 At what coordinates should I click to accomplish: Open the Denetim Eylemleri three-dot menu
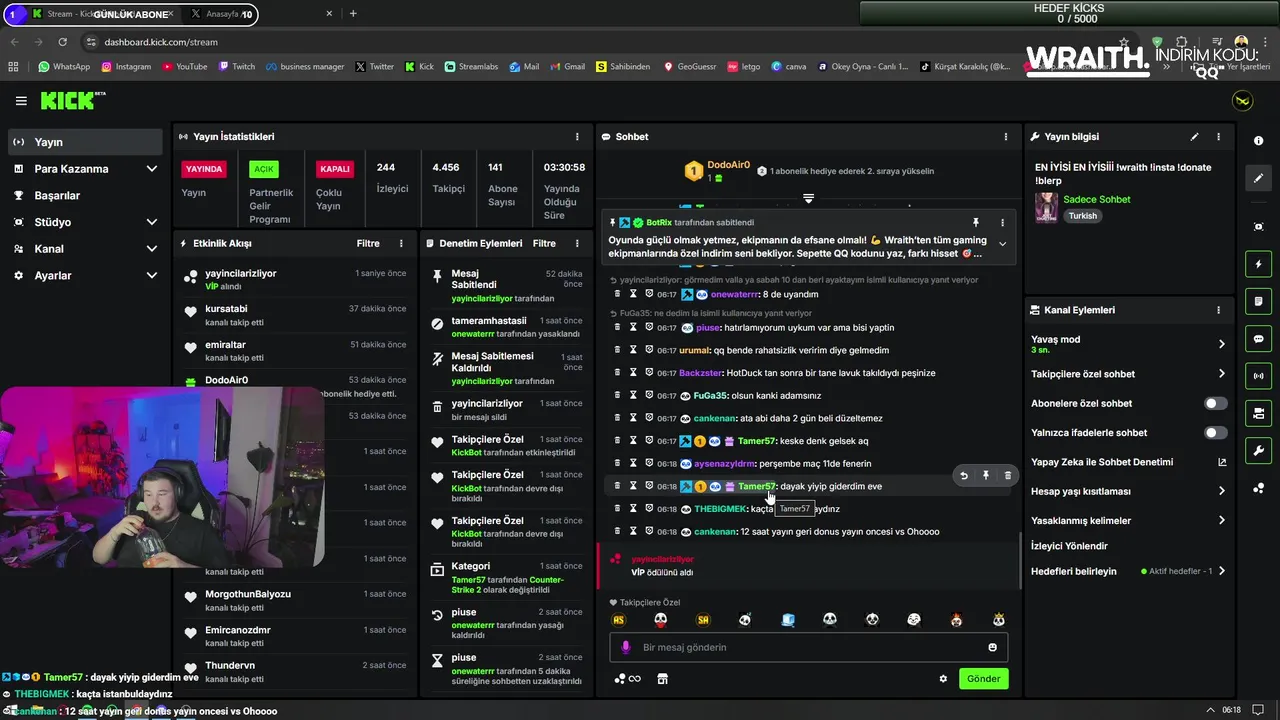click(577, 243)
